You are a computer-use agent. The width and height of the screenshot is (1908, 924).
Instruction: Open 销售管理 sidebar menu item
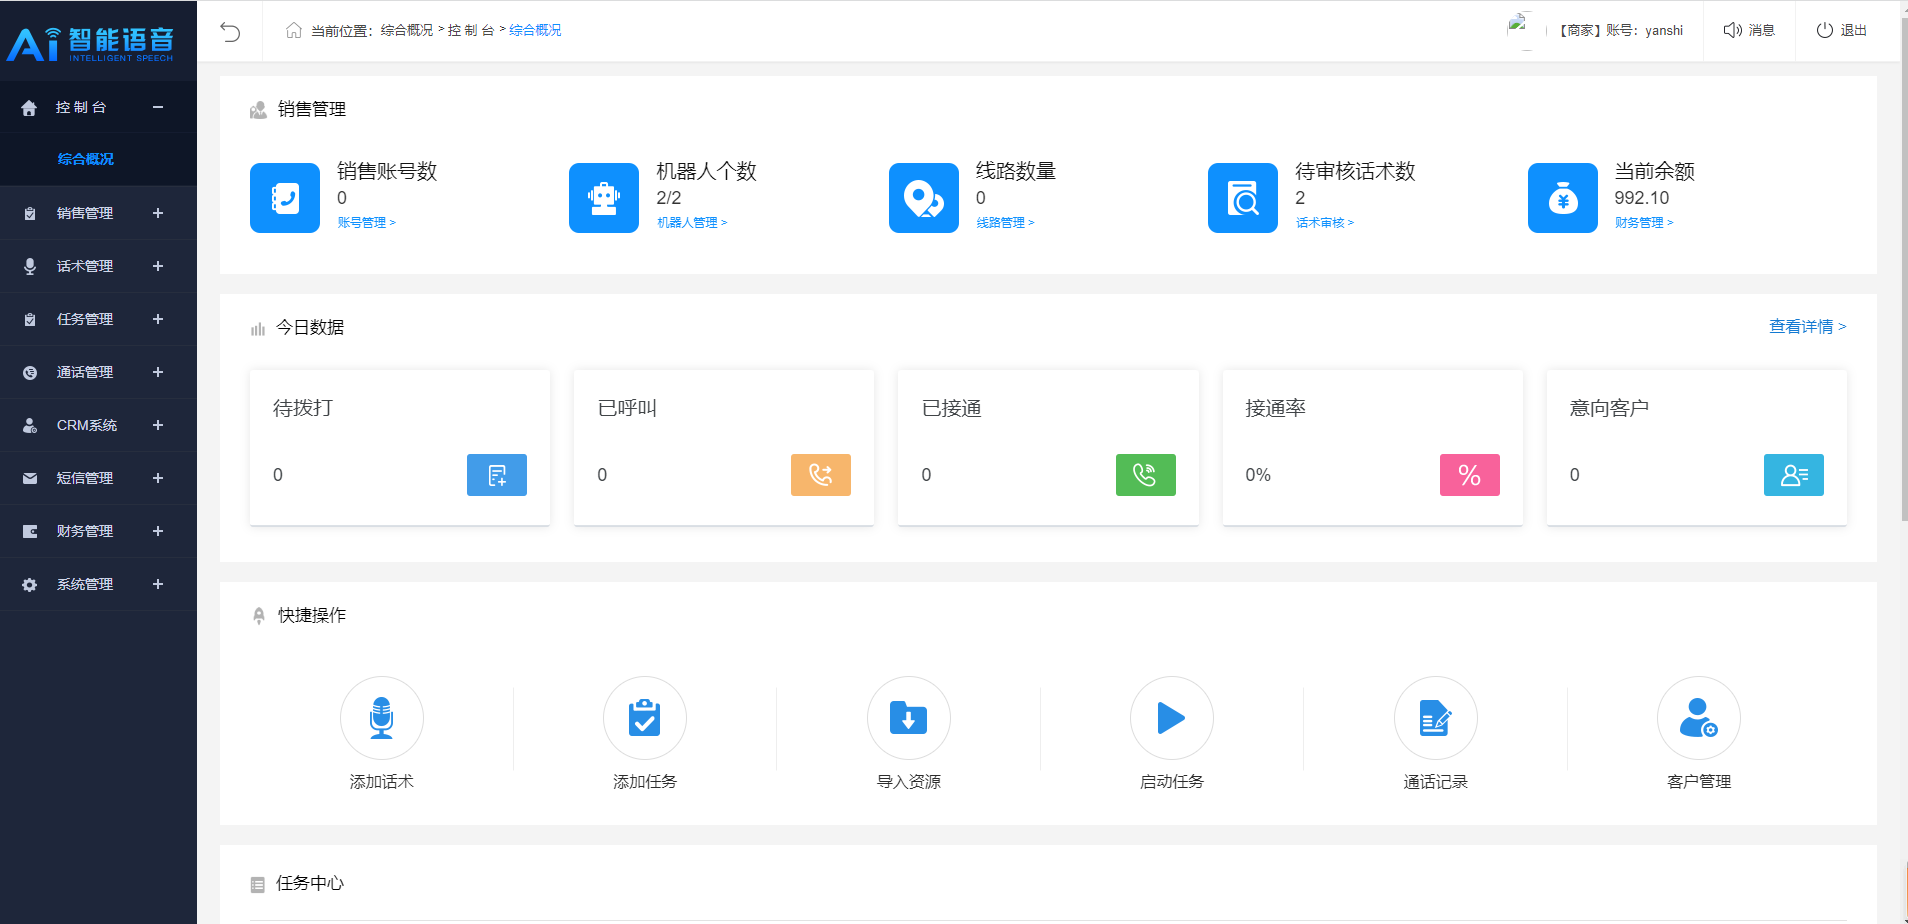pos(98,213)
